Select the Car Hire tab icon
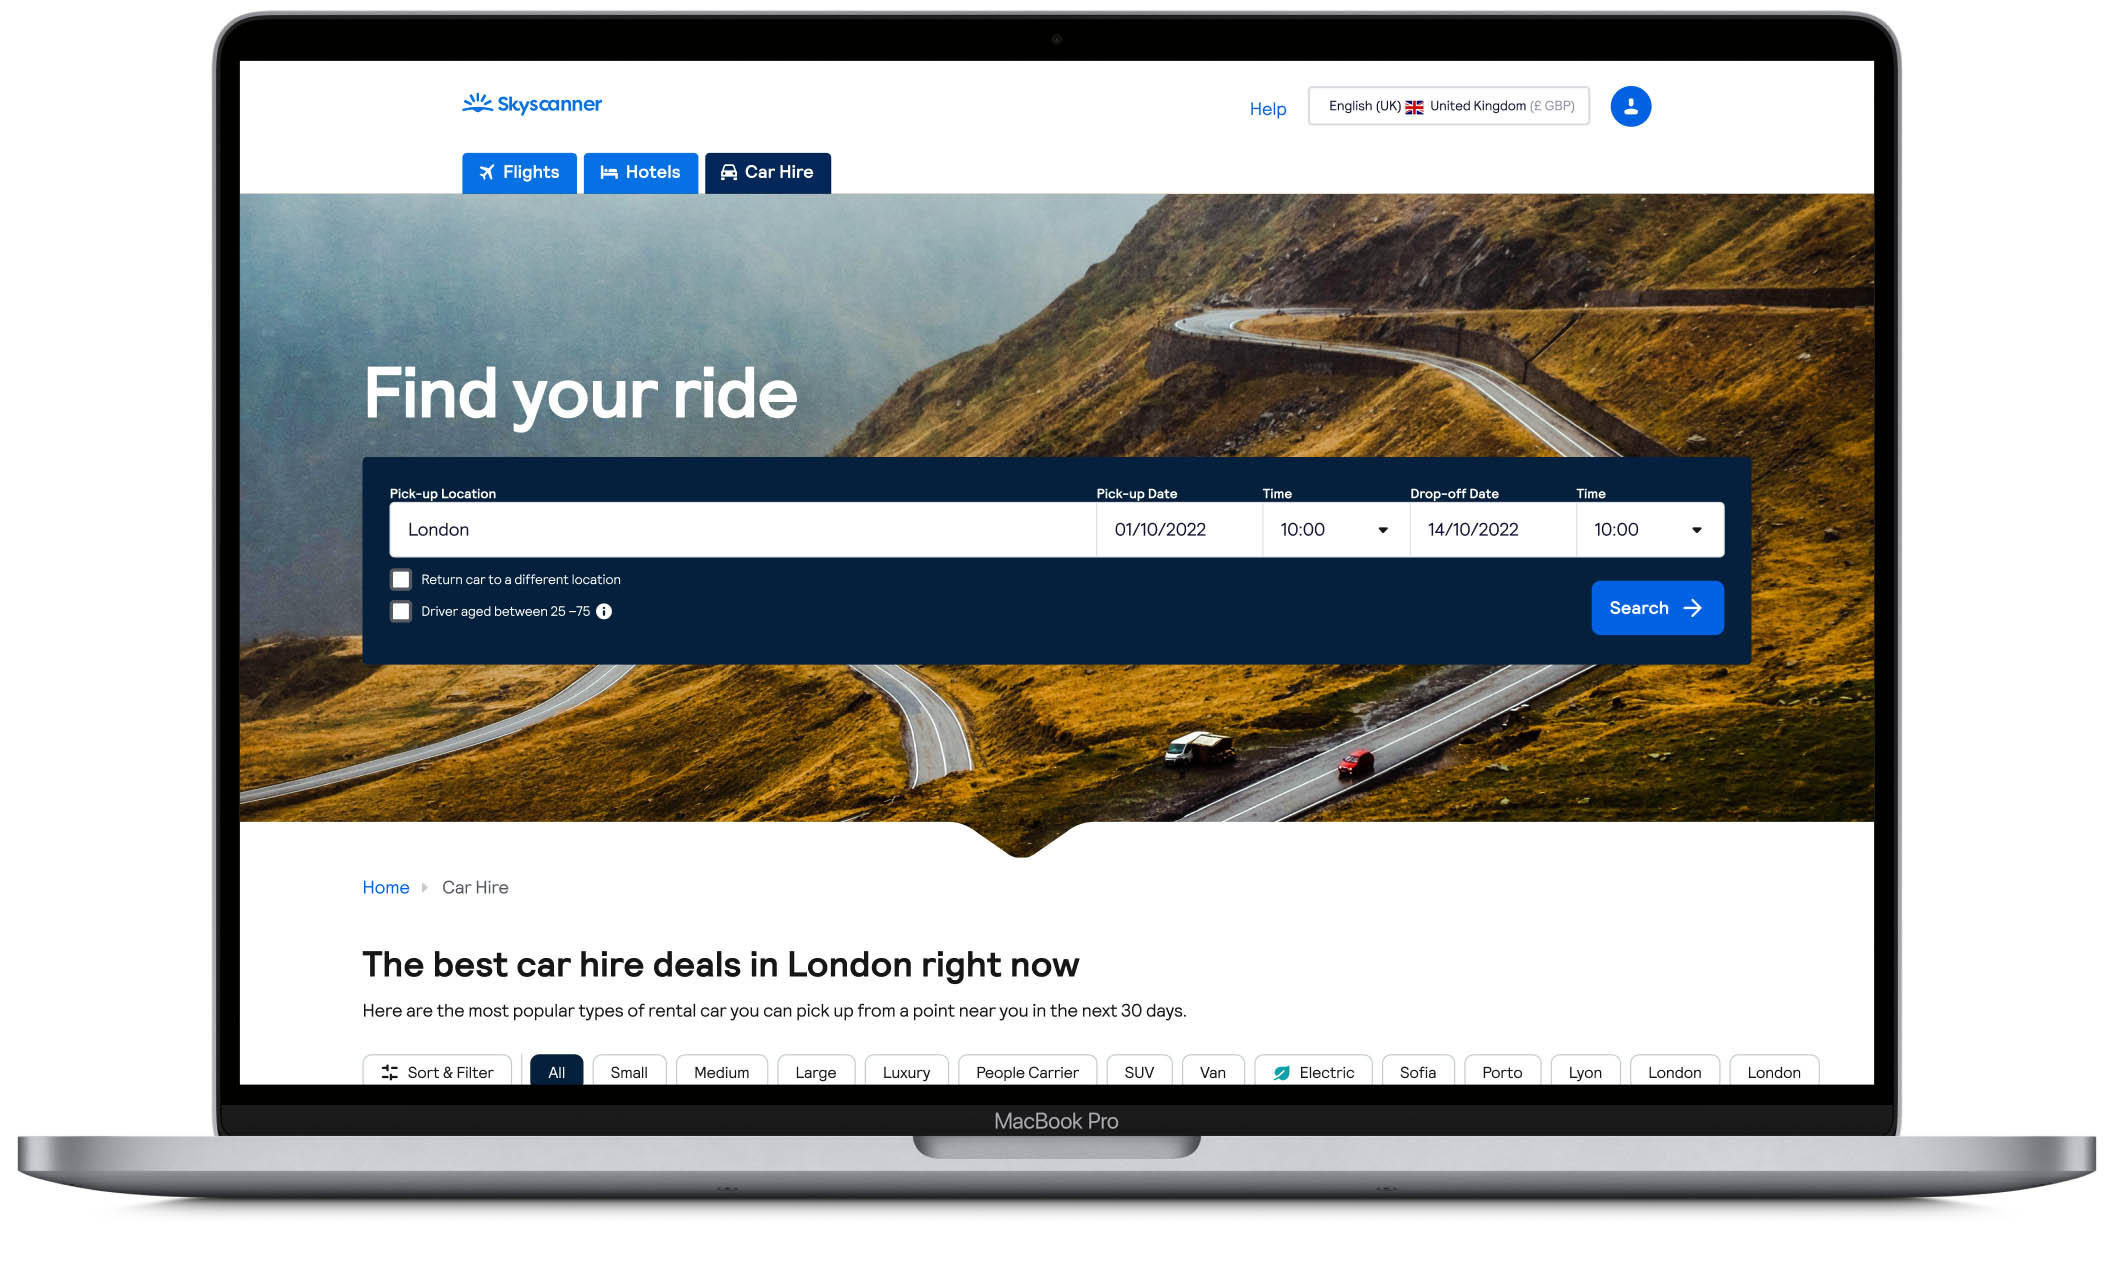 pyautogui.click(x=726, y=172)
